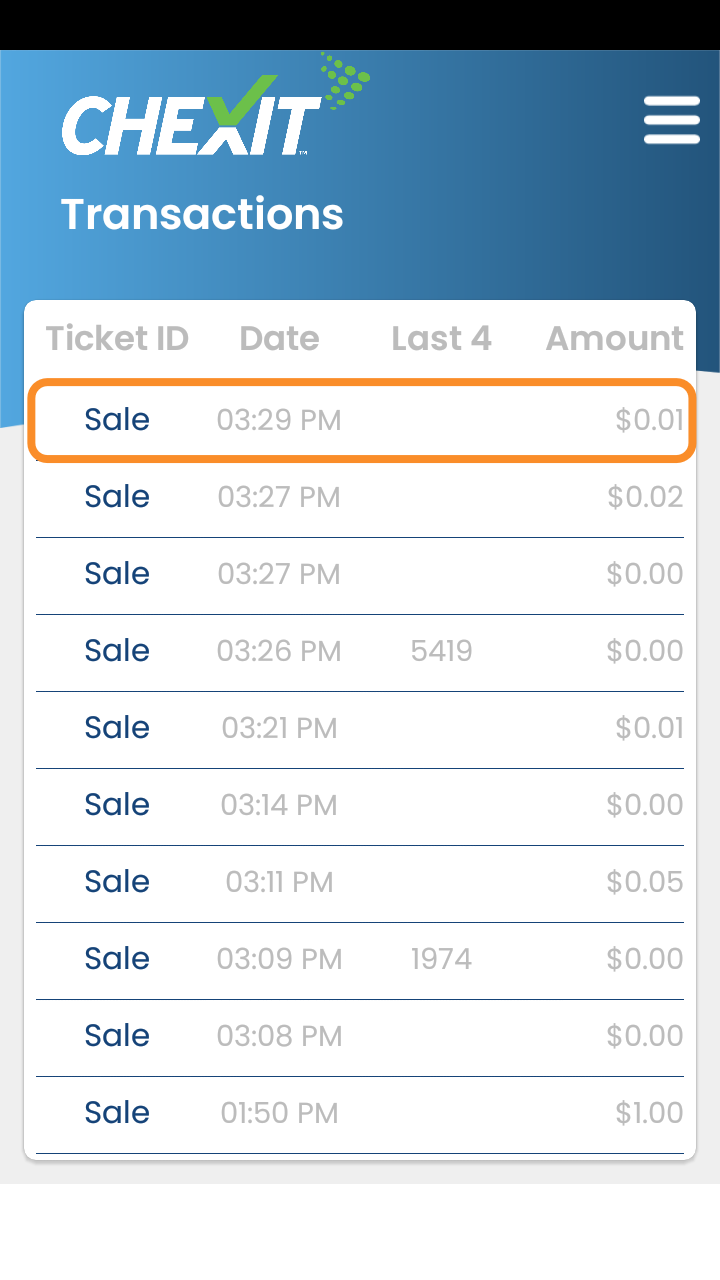Click the Transactions page heading
This screenshot has height=1280, width=720.
[202, 214]
